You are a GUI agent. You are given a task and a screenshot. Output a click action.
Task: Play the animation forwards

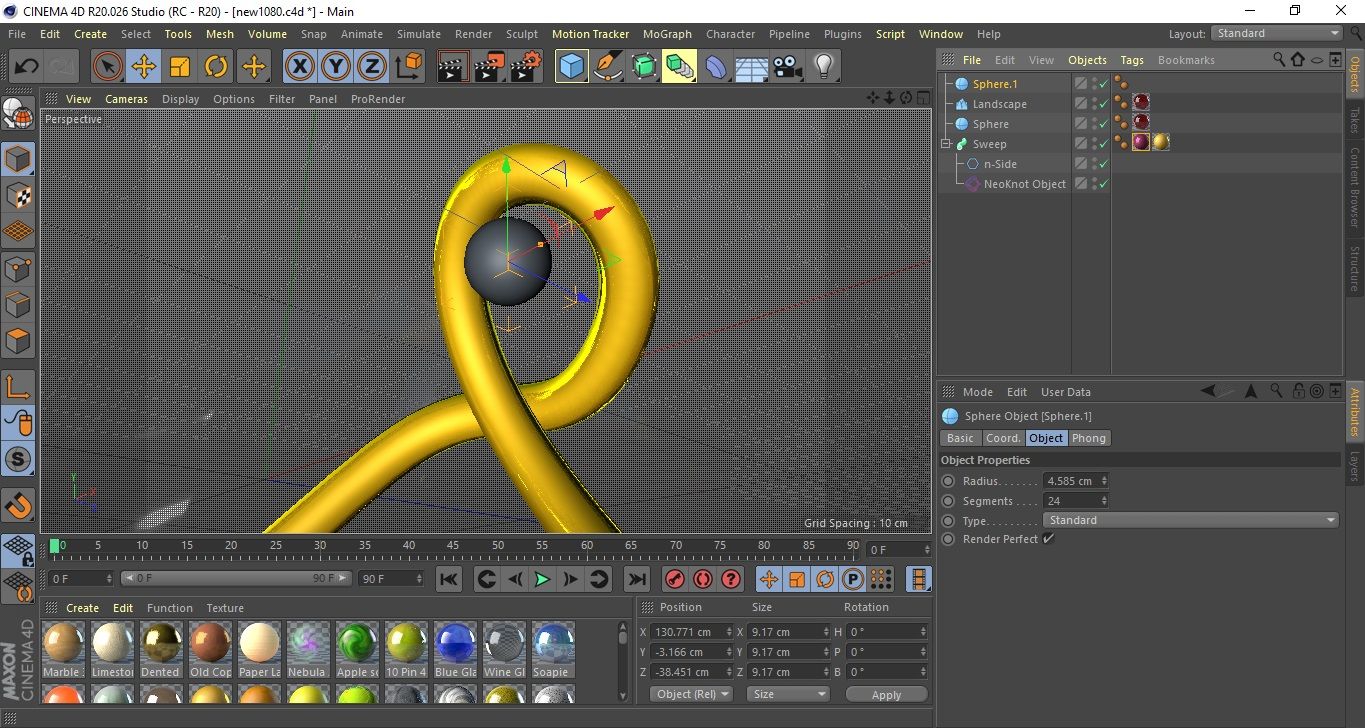[542, 579]
